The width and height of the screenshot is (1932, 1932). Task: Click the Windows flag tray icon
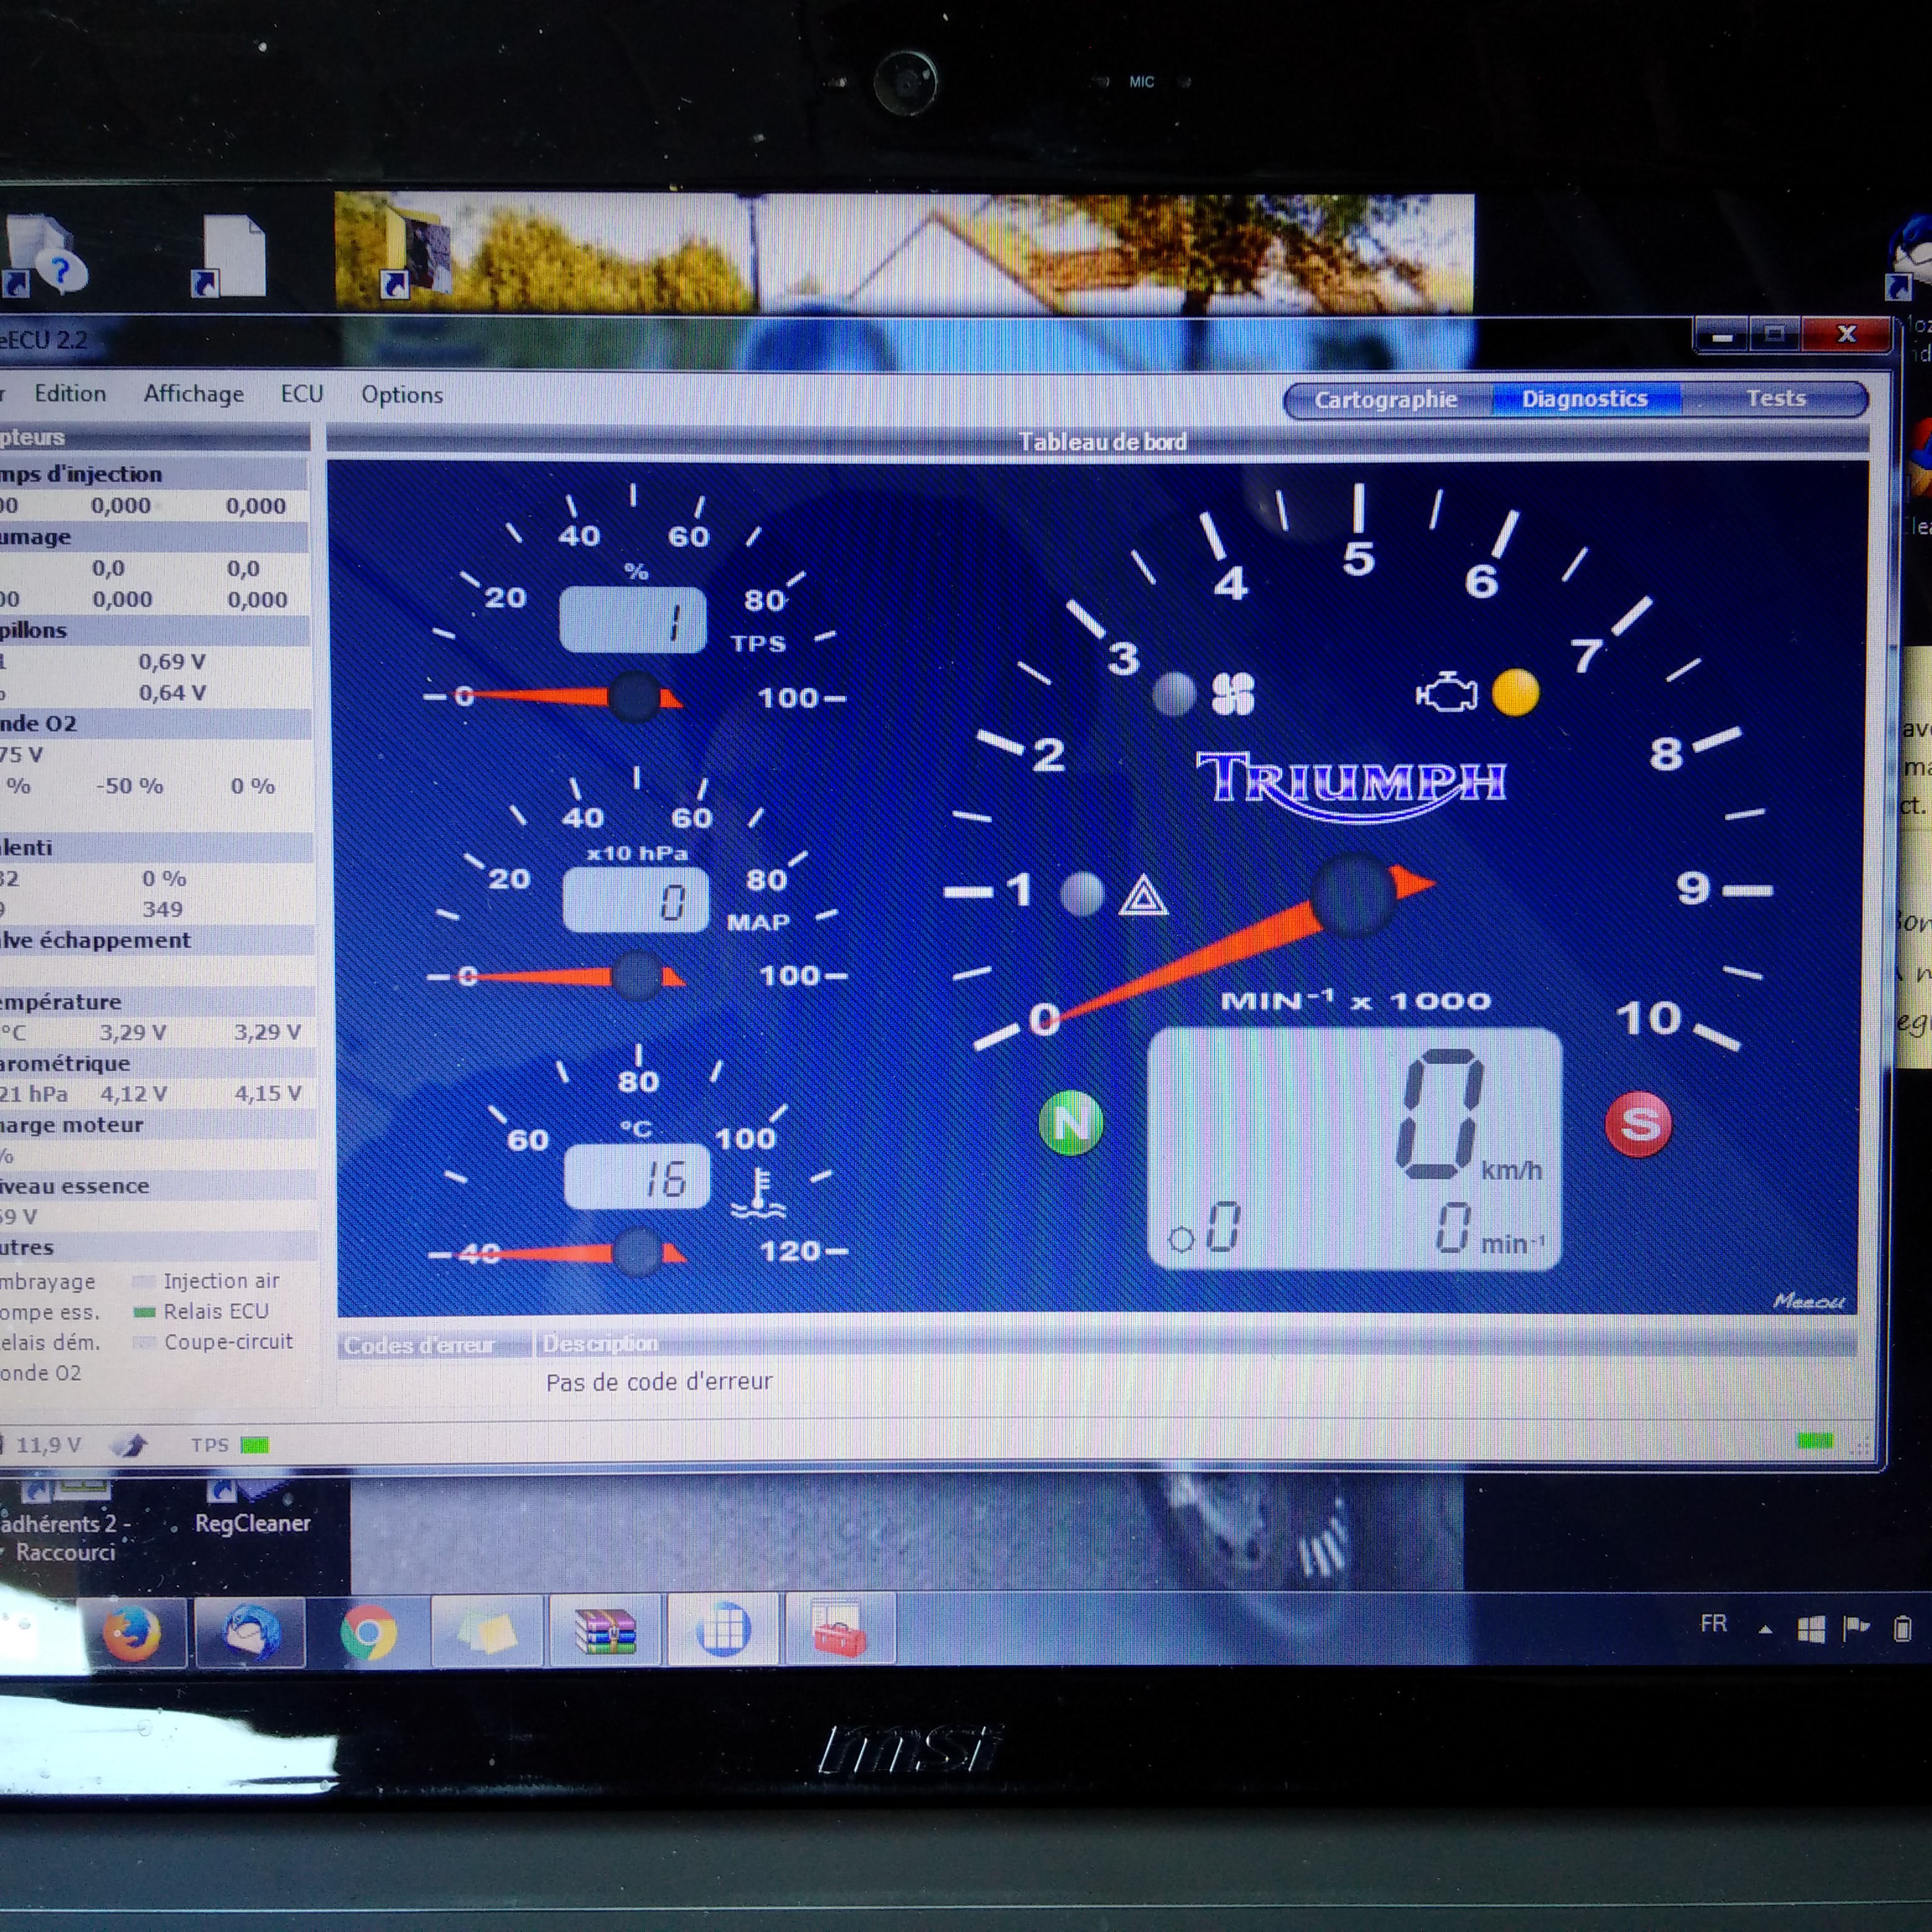(1811, 1629)
